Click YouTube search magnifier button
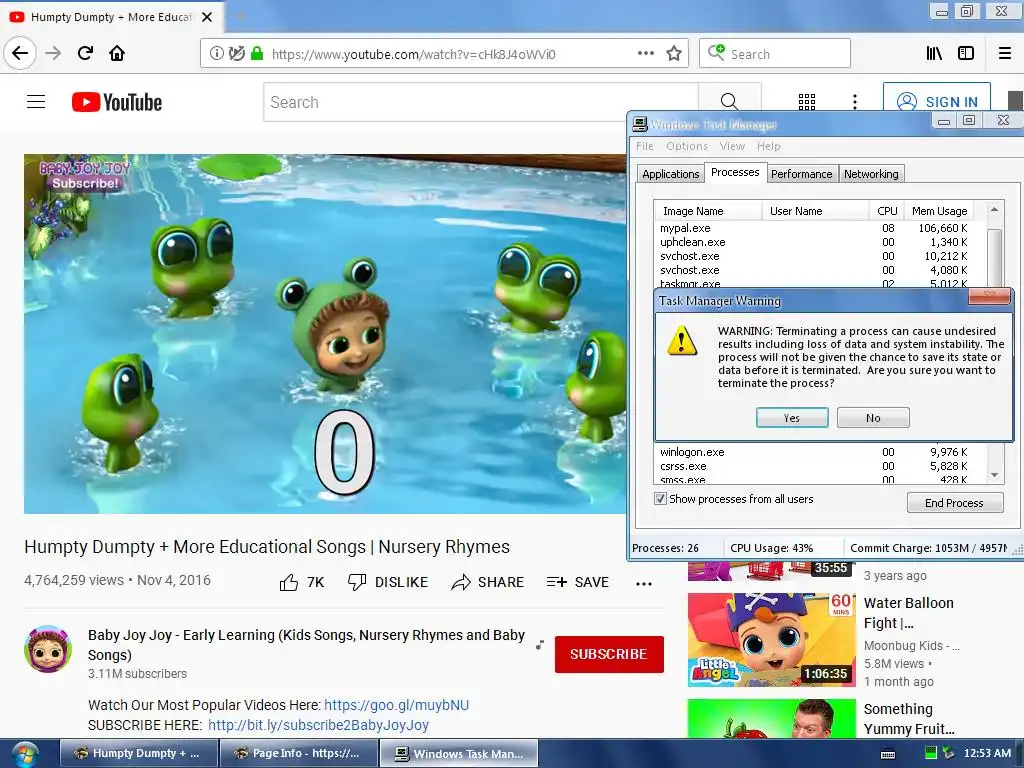 pos(729,102)
